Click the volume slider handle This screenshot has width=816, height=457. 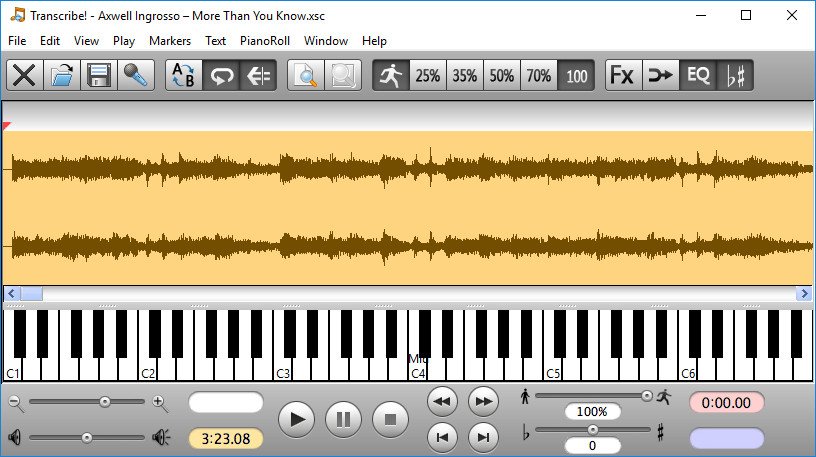86,437
